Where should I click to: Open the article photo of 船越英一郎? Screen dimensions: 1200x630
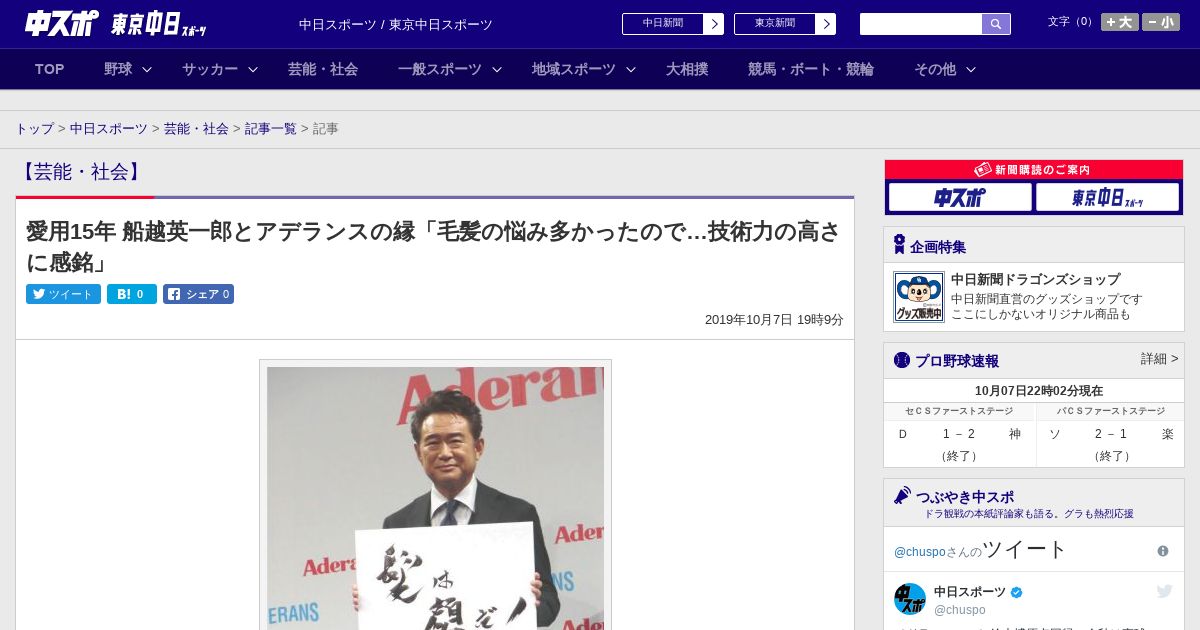click(435, 496)
